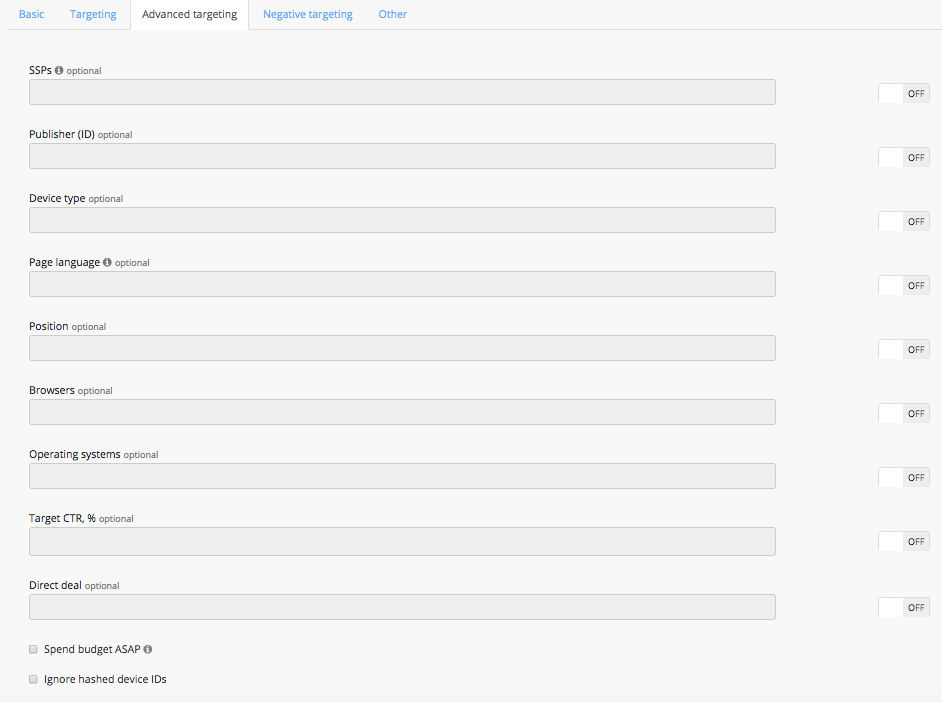Switch on the Target CTR toggle

[x=903, y=541]
